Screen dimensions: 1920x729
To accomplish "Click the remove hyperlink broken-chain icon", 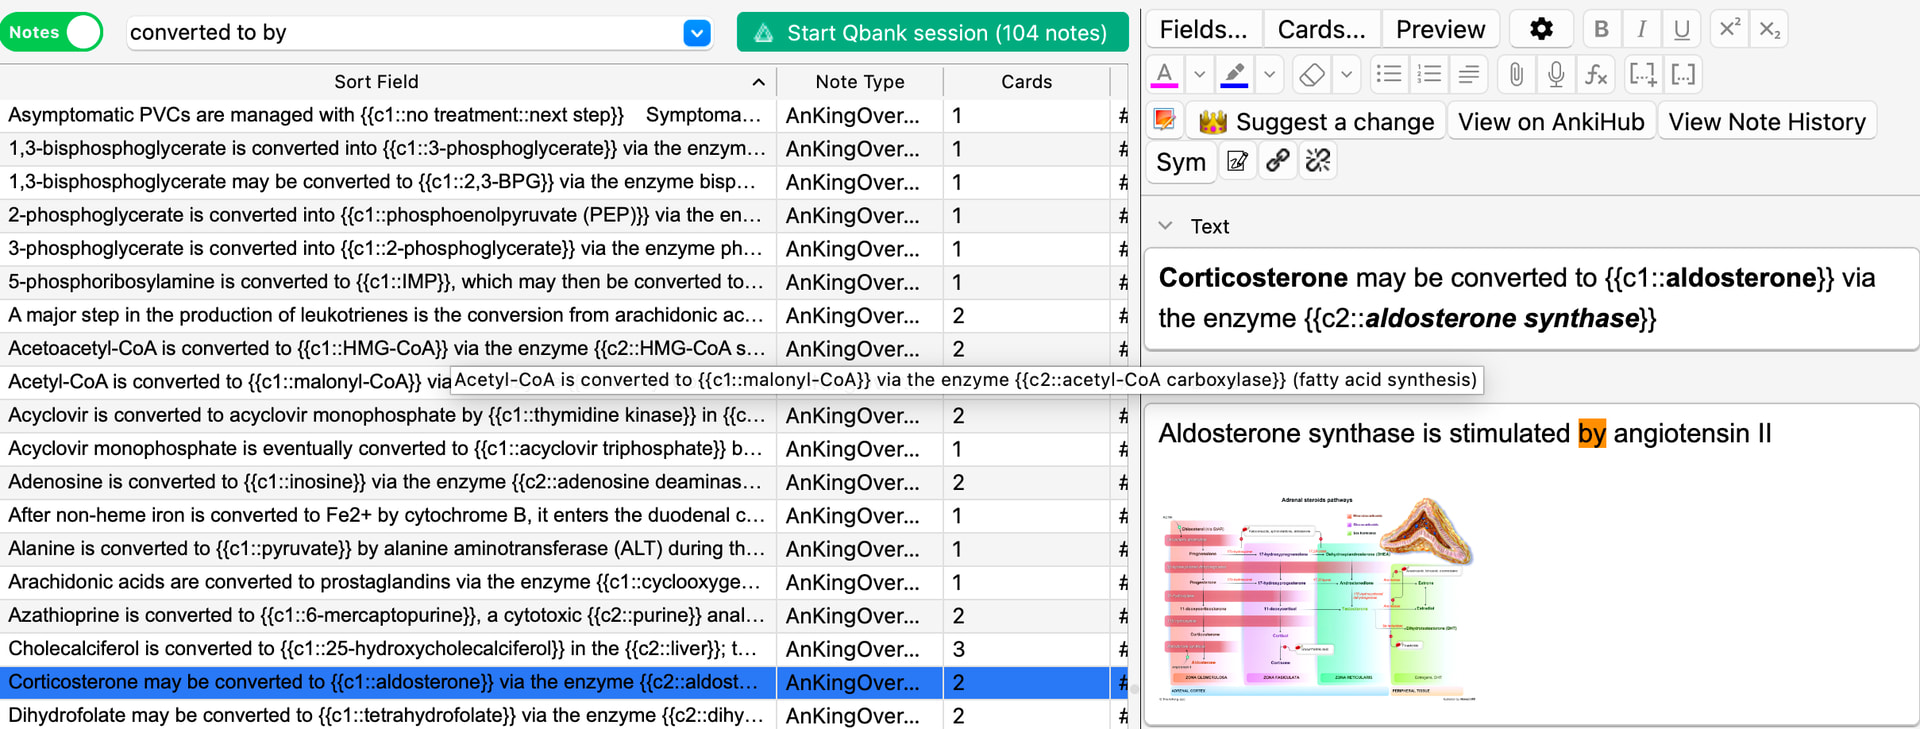I will click(1318, 161).
